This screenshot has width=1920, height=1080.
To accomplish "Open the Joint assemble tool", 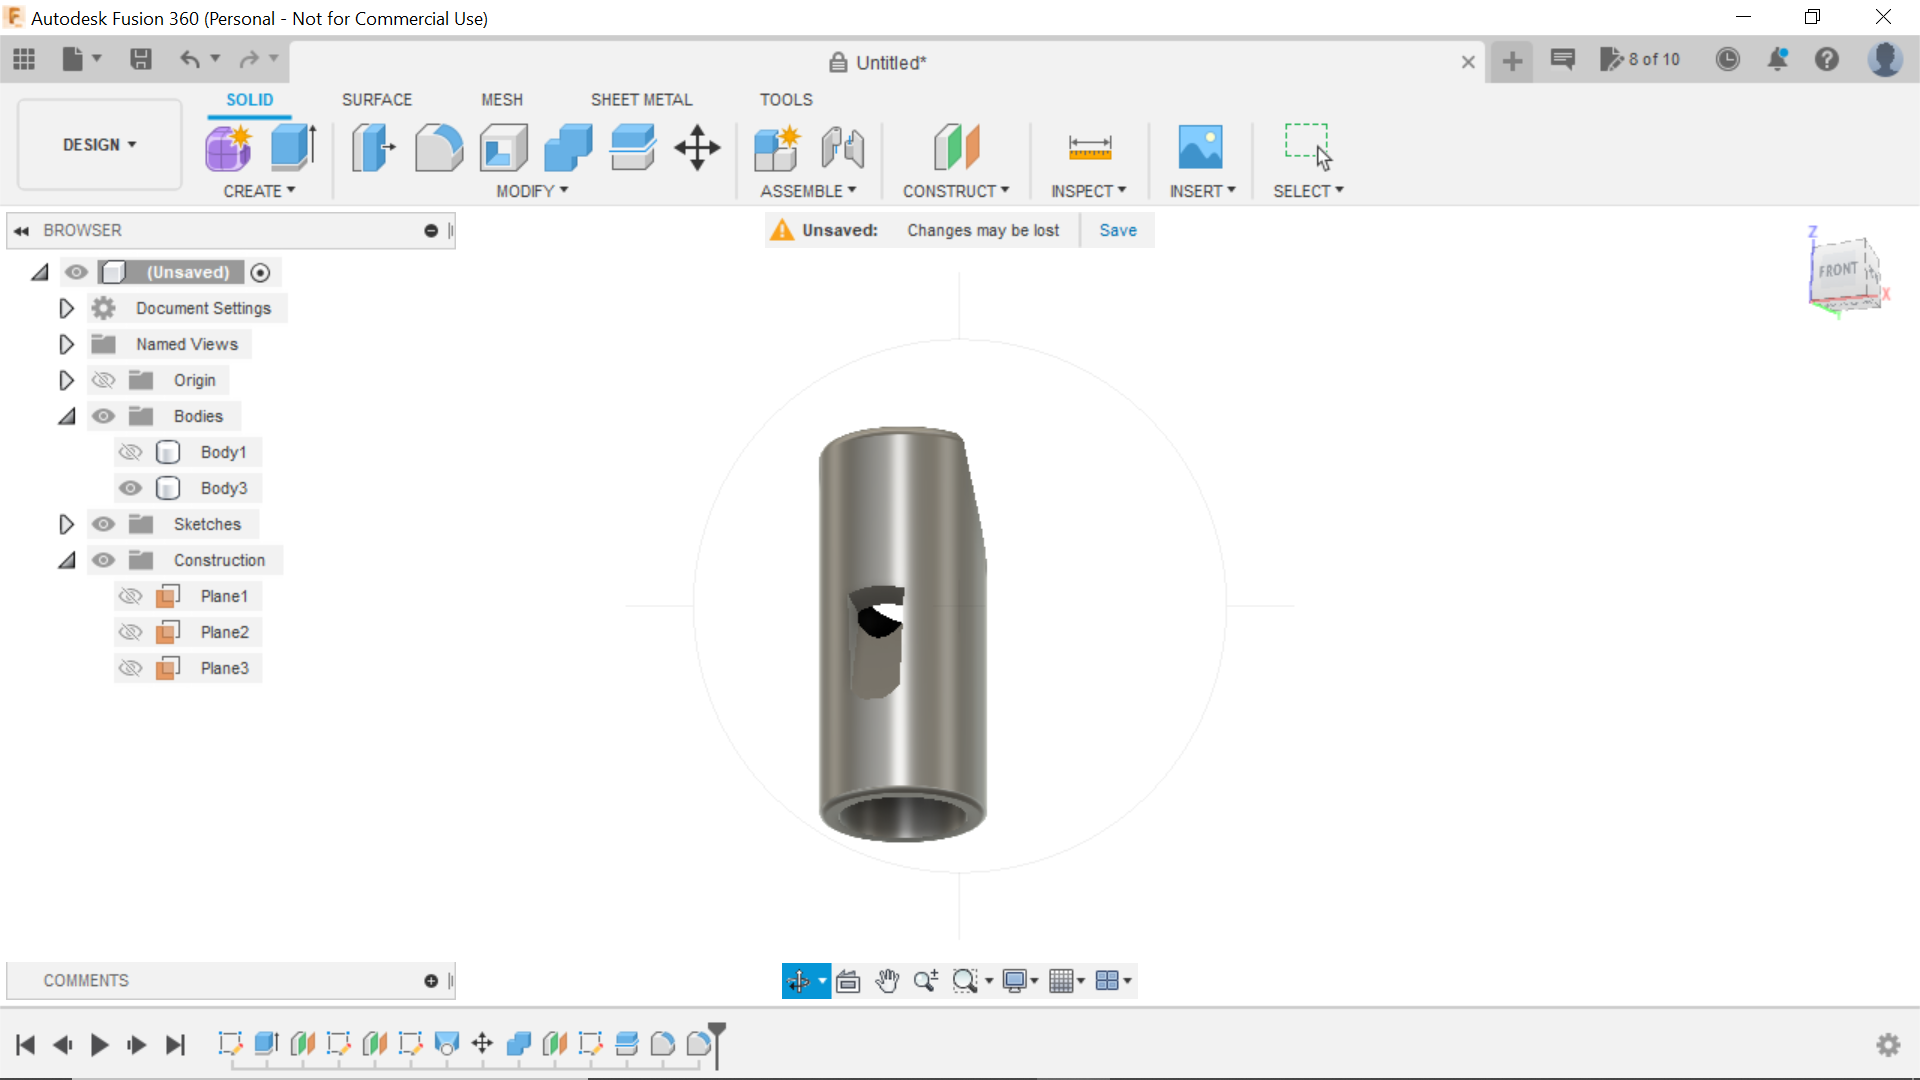I will [841, 146].
